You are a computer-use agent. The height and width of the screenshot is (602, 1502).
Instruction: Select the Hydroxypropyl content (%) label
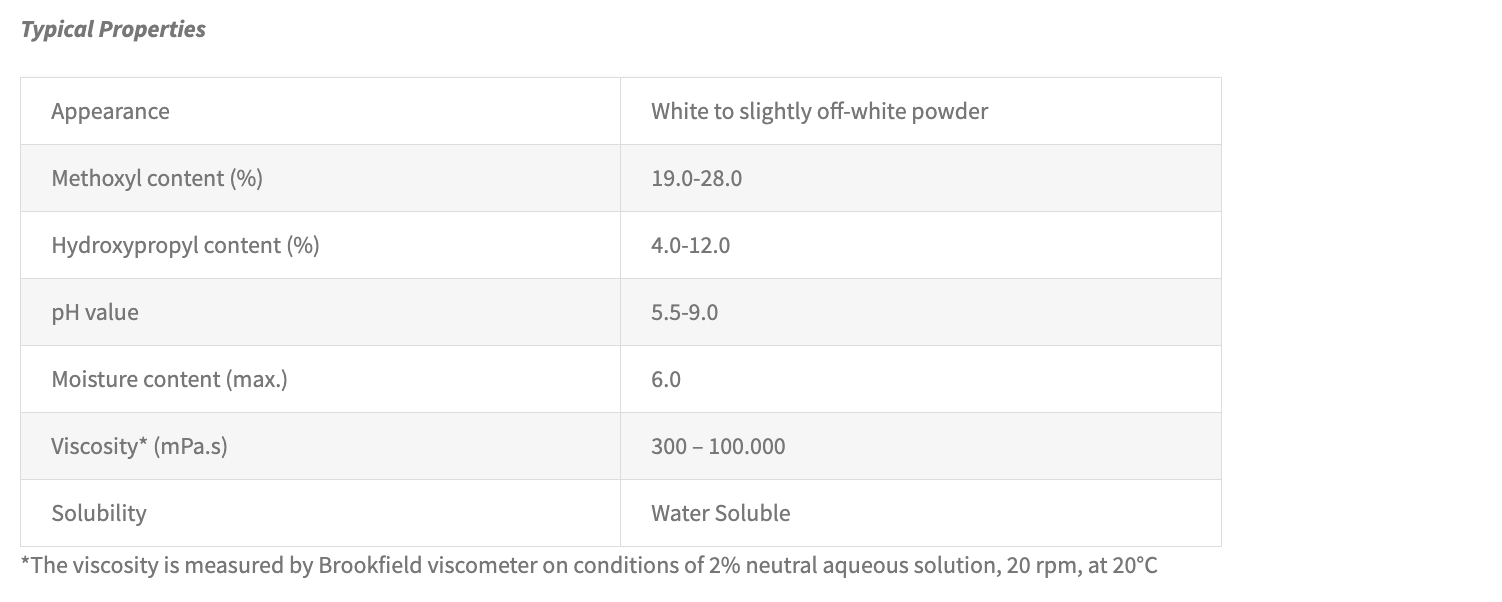(185, 245)
